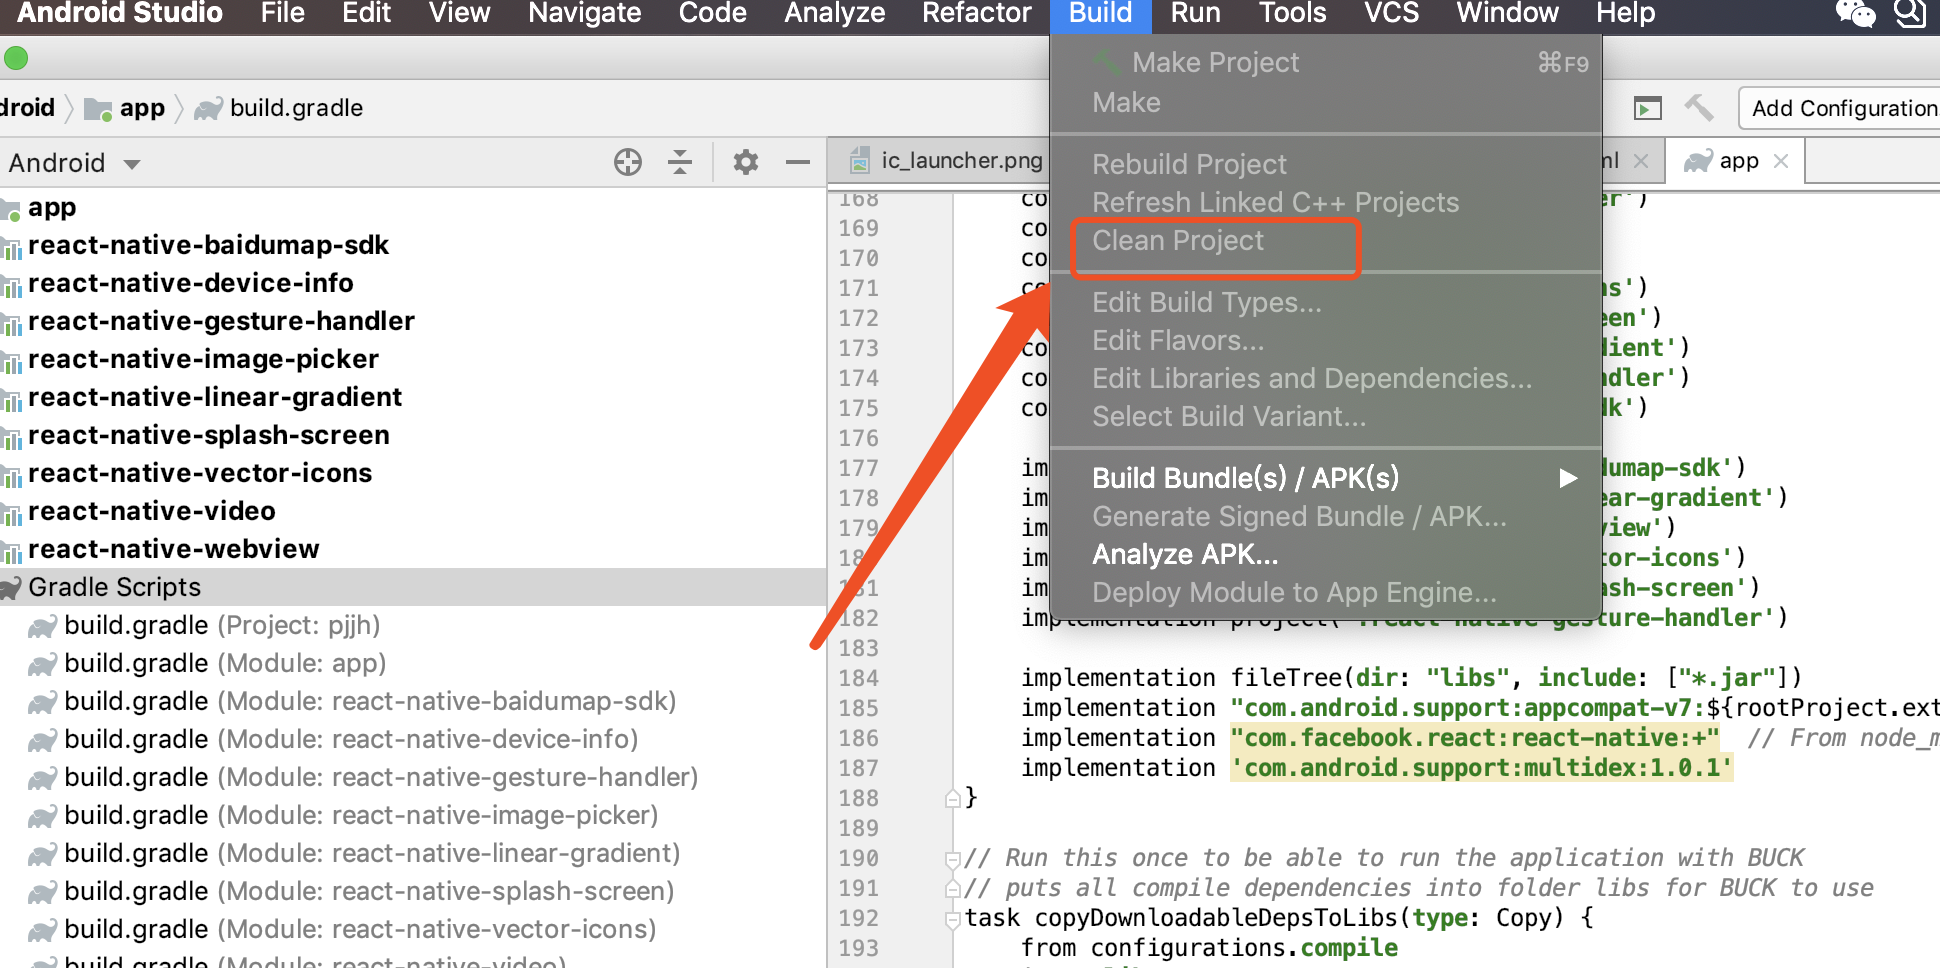Select react-native-baidumap-sdk module

208,245
